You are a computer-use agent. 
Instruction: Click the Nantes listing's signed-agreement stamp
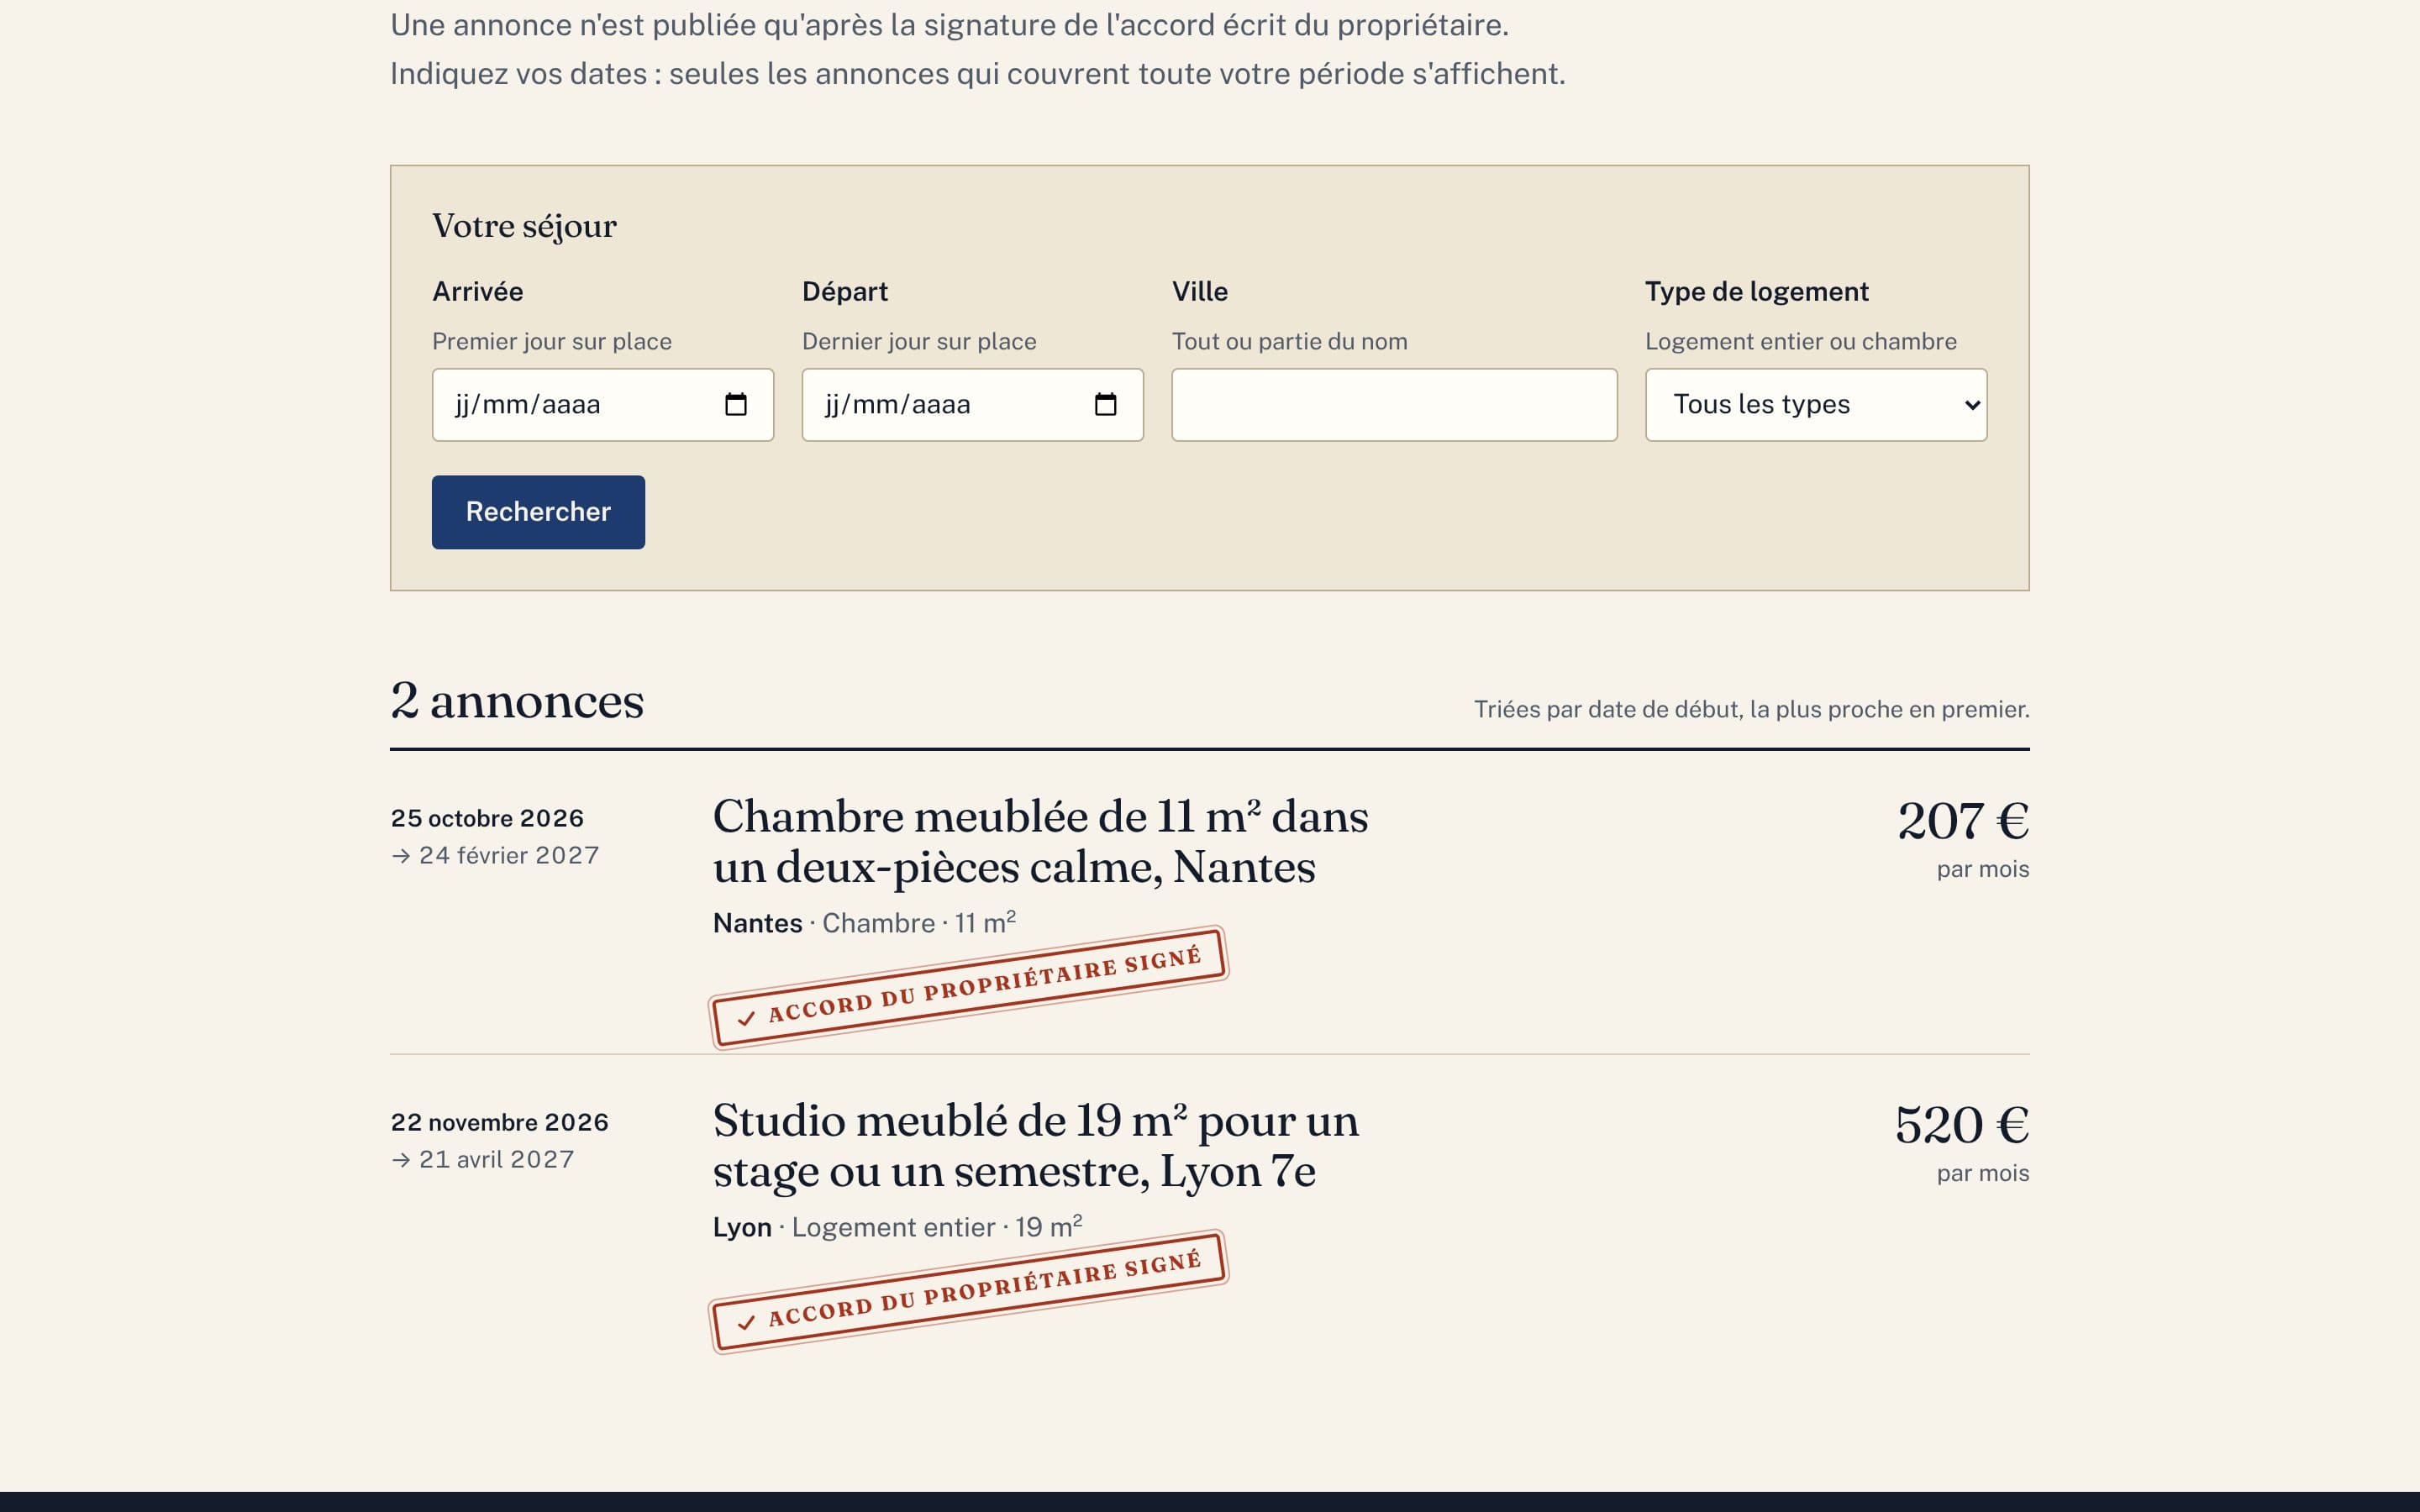(x=968, y=987)
